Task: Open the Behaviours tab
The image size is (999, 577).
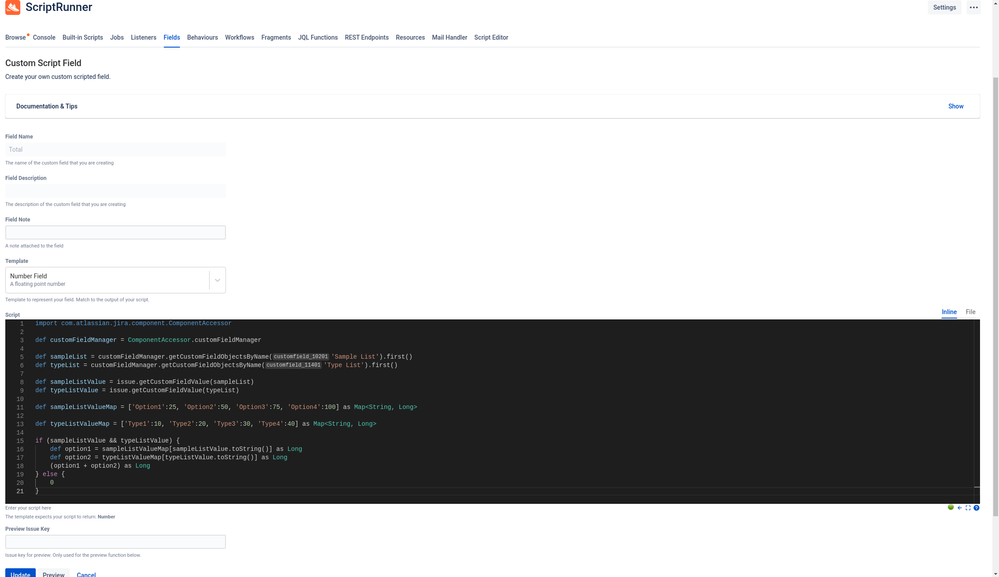Action: (202, 38)
